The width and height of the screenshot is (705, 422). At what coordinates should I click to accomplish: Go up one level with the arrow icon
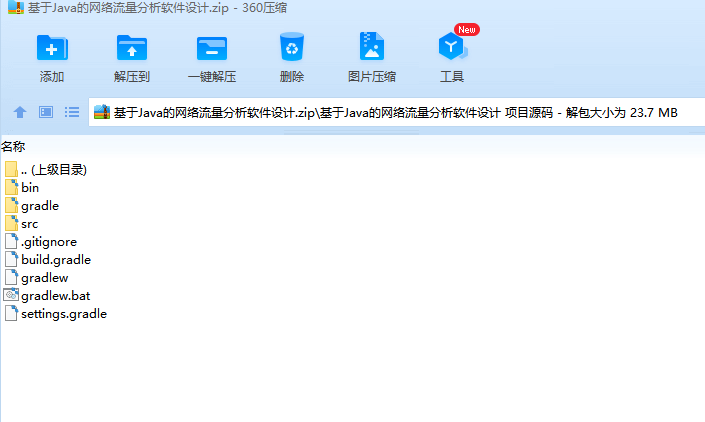coord(20,112)
